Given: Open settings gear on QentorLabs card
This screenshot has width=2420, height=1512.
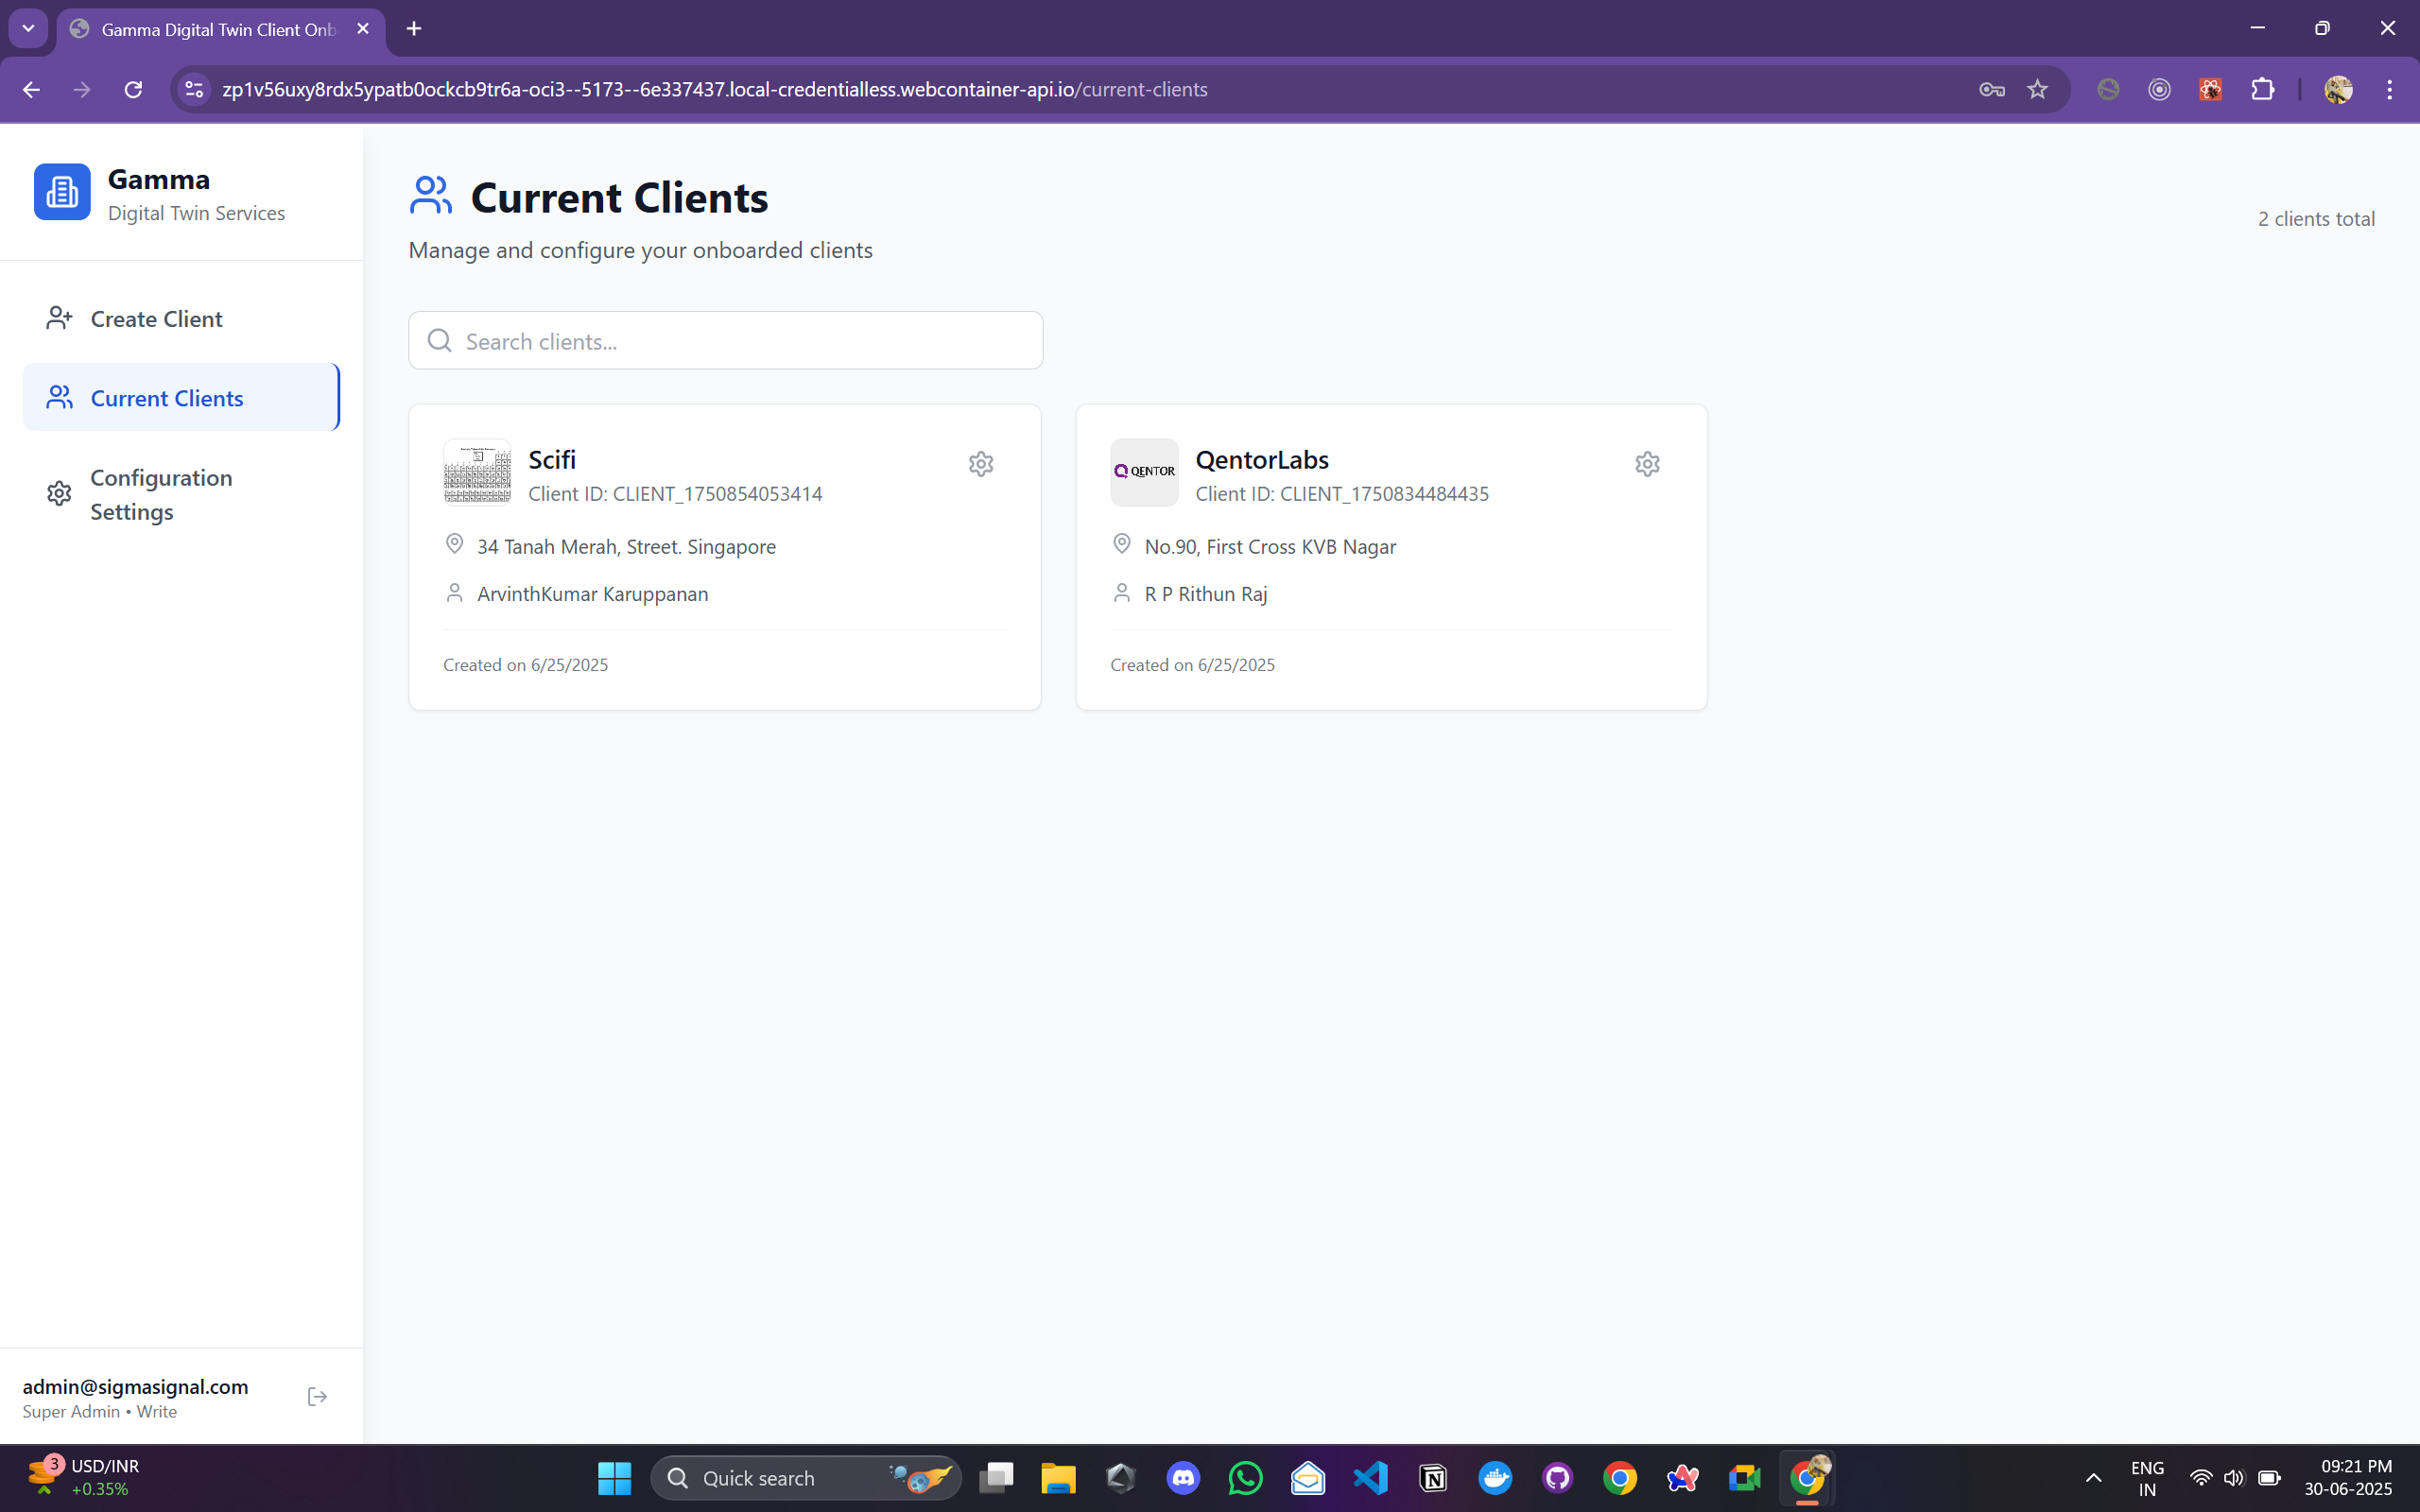Looking at the screenshot, I should coord(1647,464).
